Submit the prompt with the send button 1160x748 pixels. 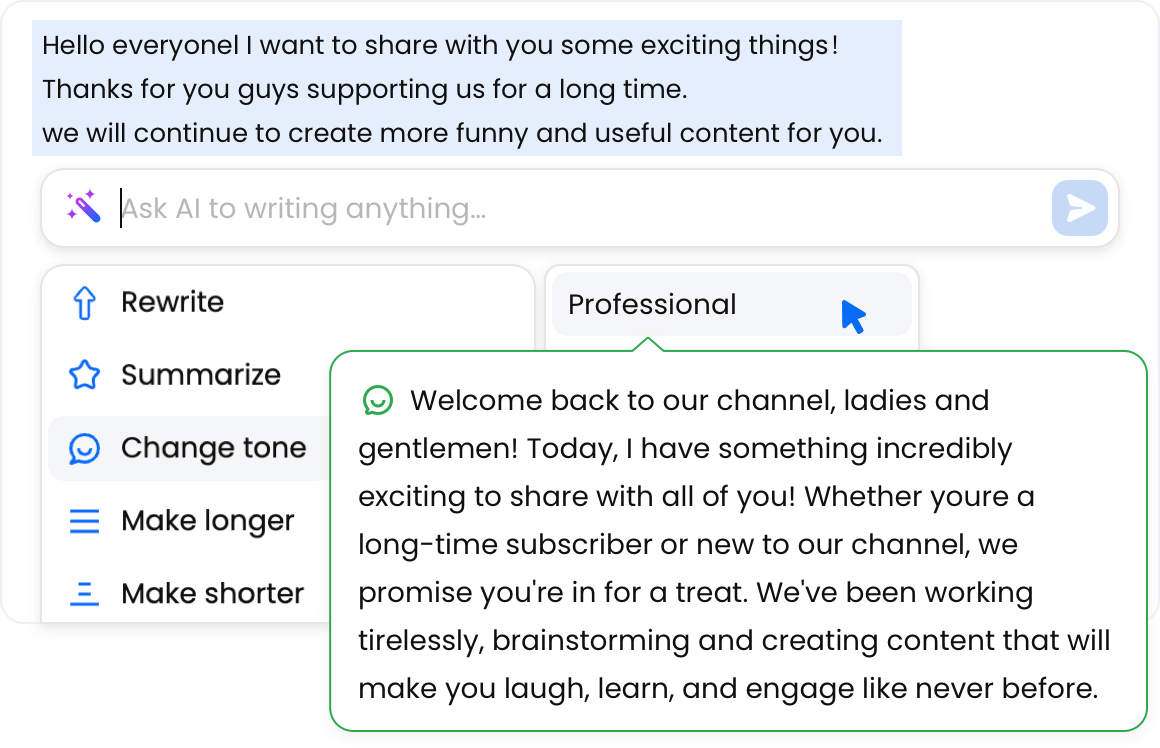(x=1079, y=207)
